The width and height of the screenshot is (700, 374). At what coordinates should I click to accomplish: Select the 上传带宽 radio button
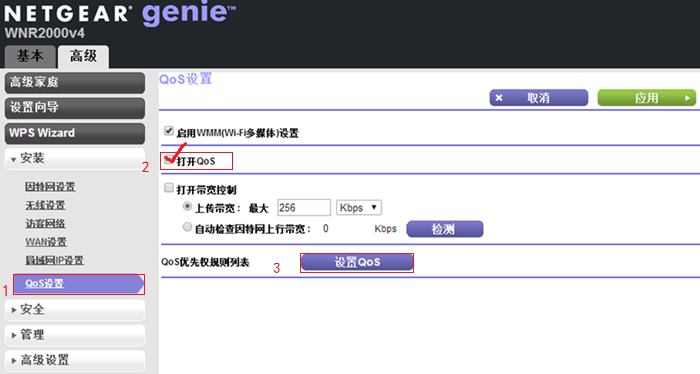[188, 206]
